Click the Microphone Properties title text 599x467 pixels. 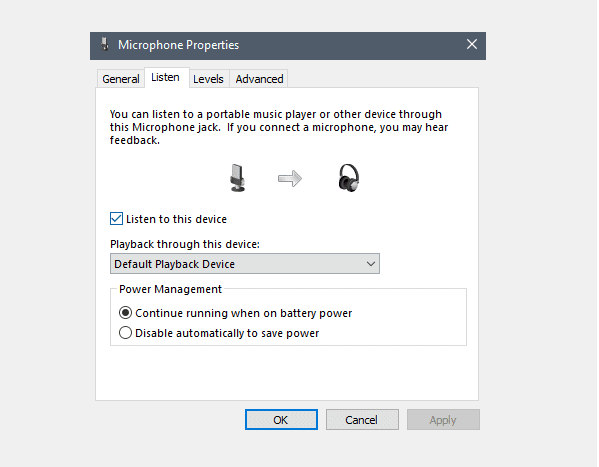pyautogui.click(x=178, y=45)
